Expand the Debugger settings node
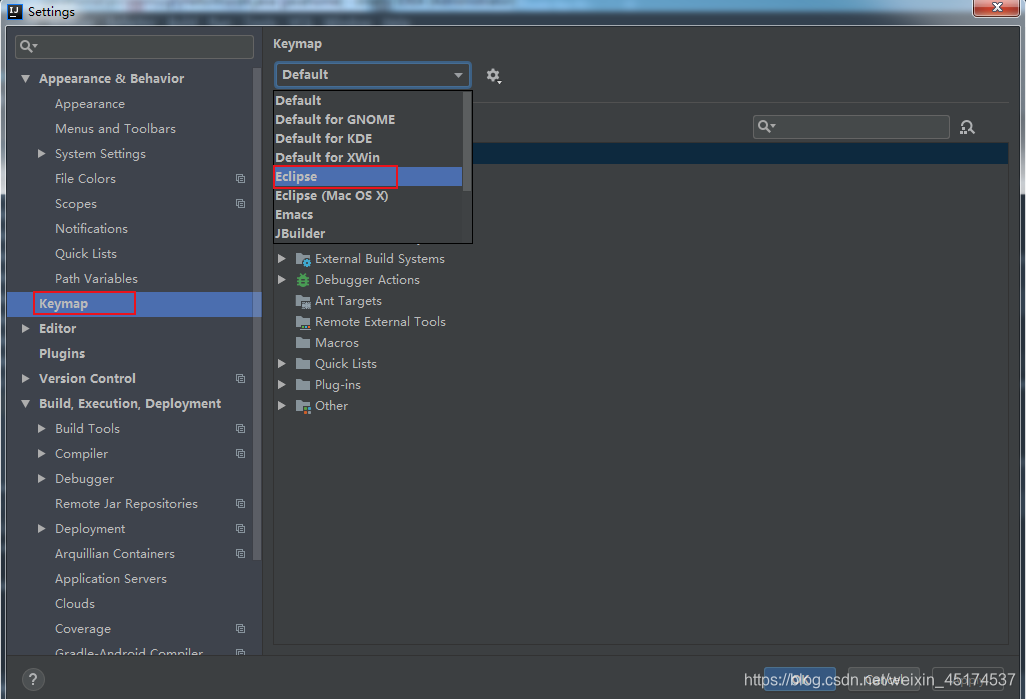 (x=42, y=478)
